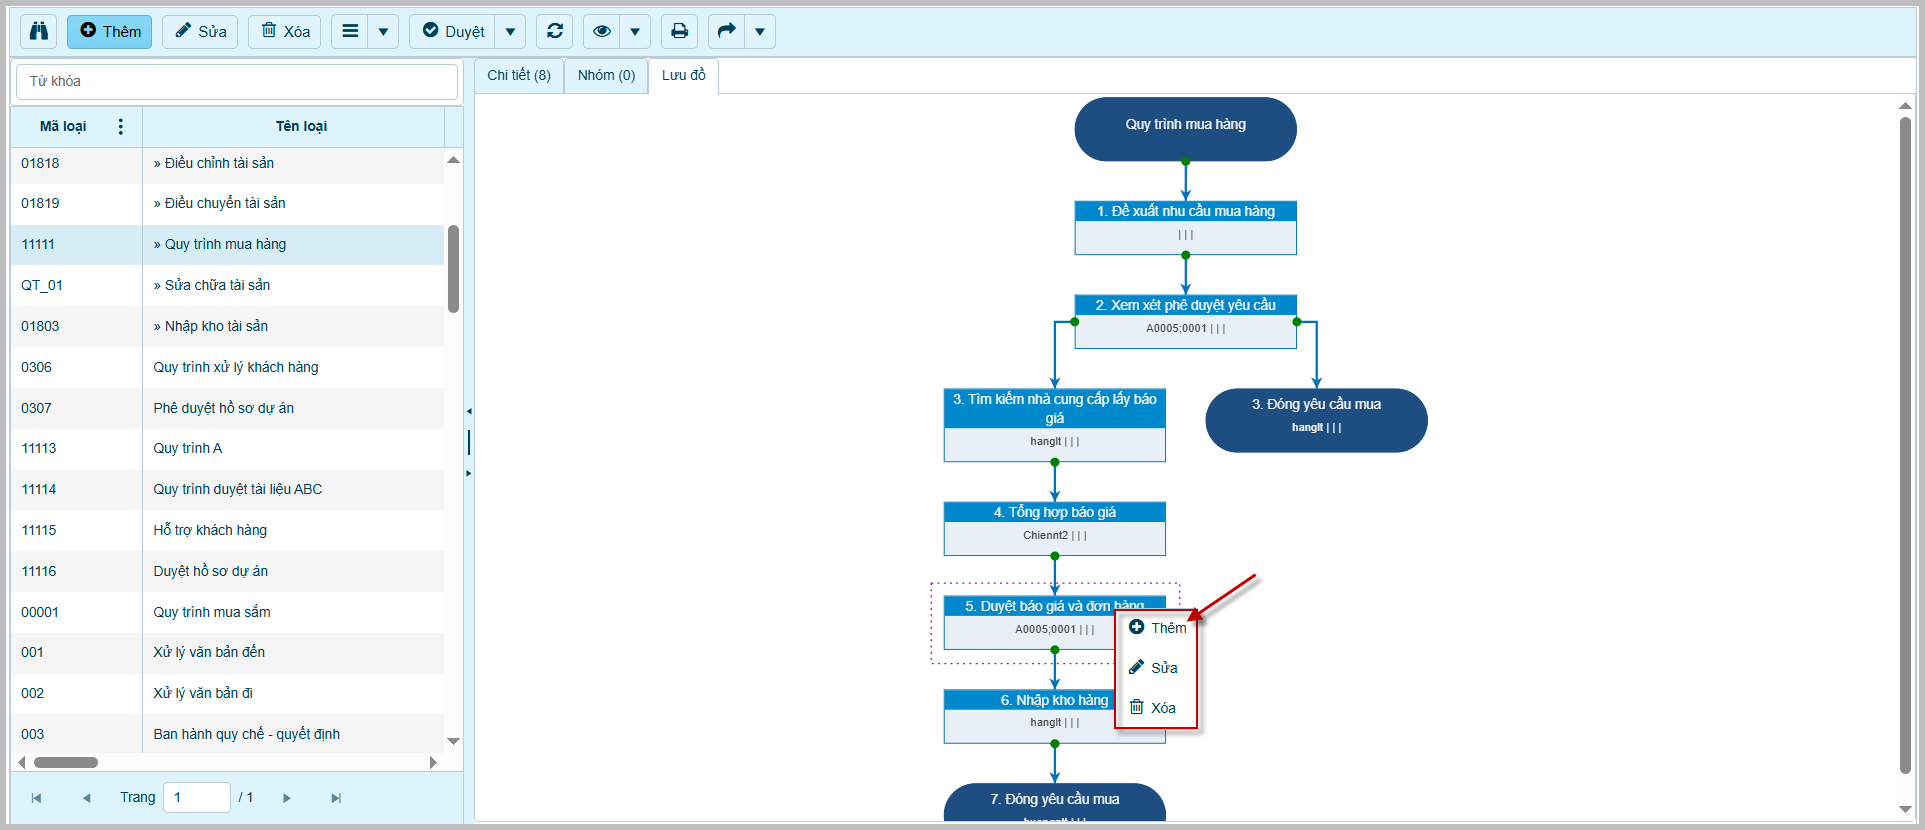Go to last page in pager
The image size is (1925, 830).
click(336, 798)
